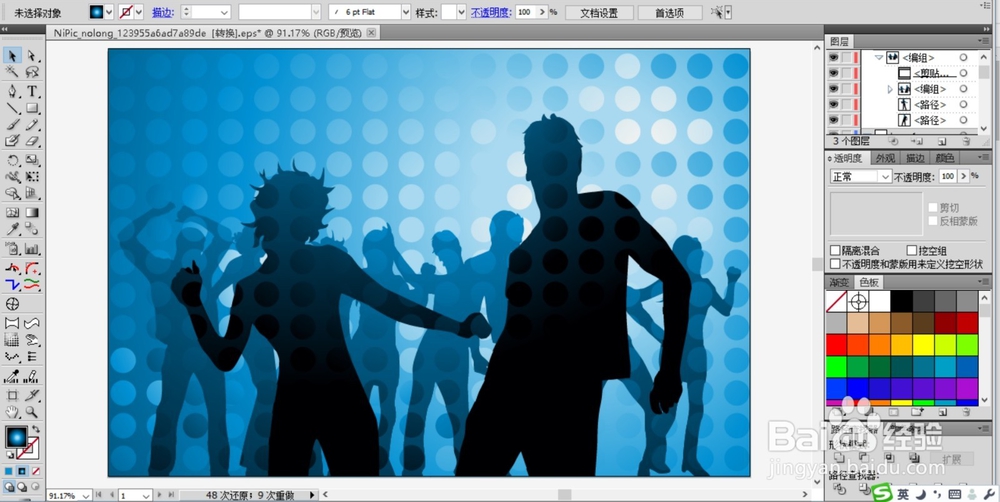Open the 不透明度 link in control bar
This screenshot has width=1000, height=502.
[x=491, y=12]
